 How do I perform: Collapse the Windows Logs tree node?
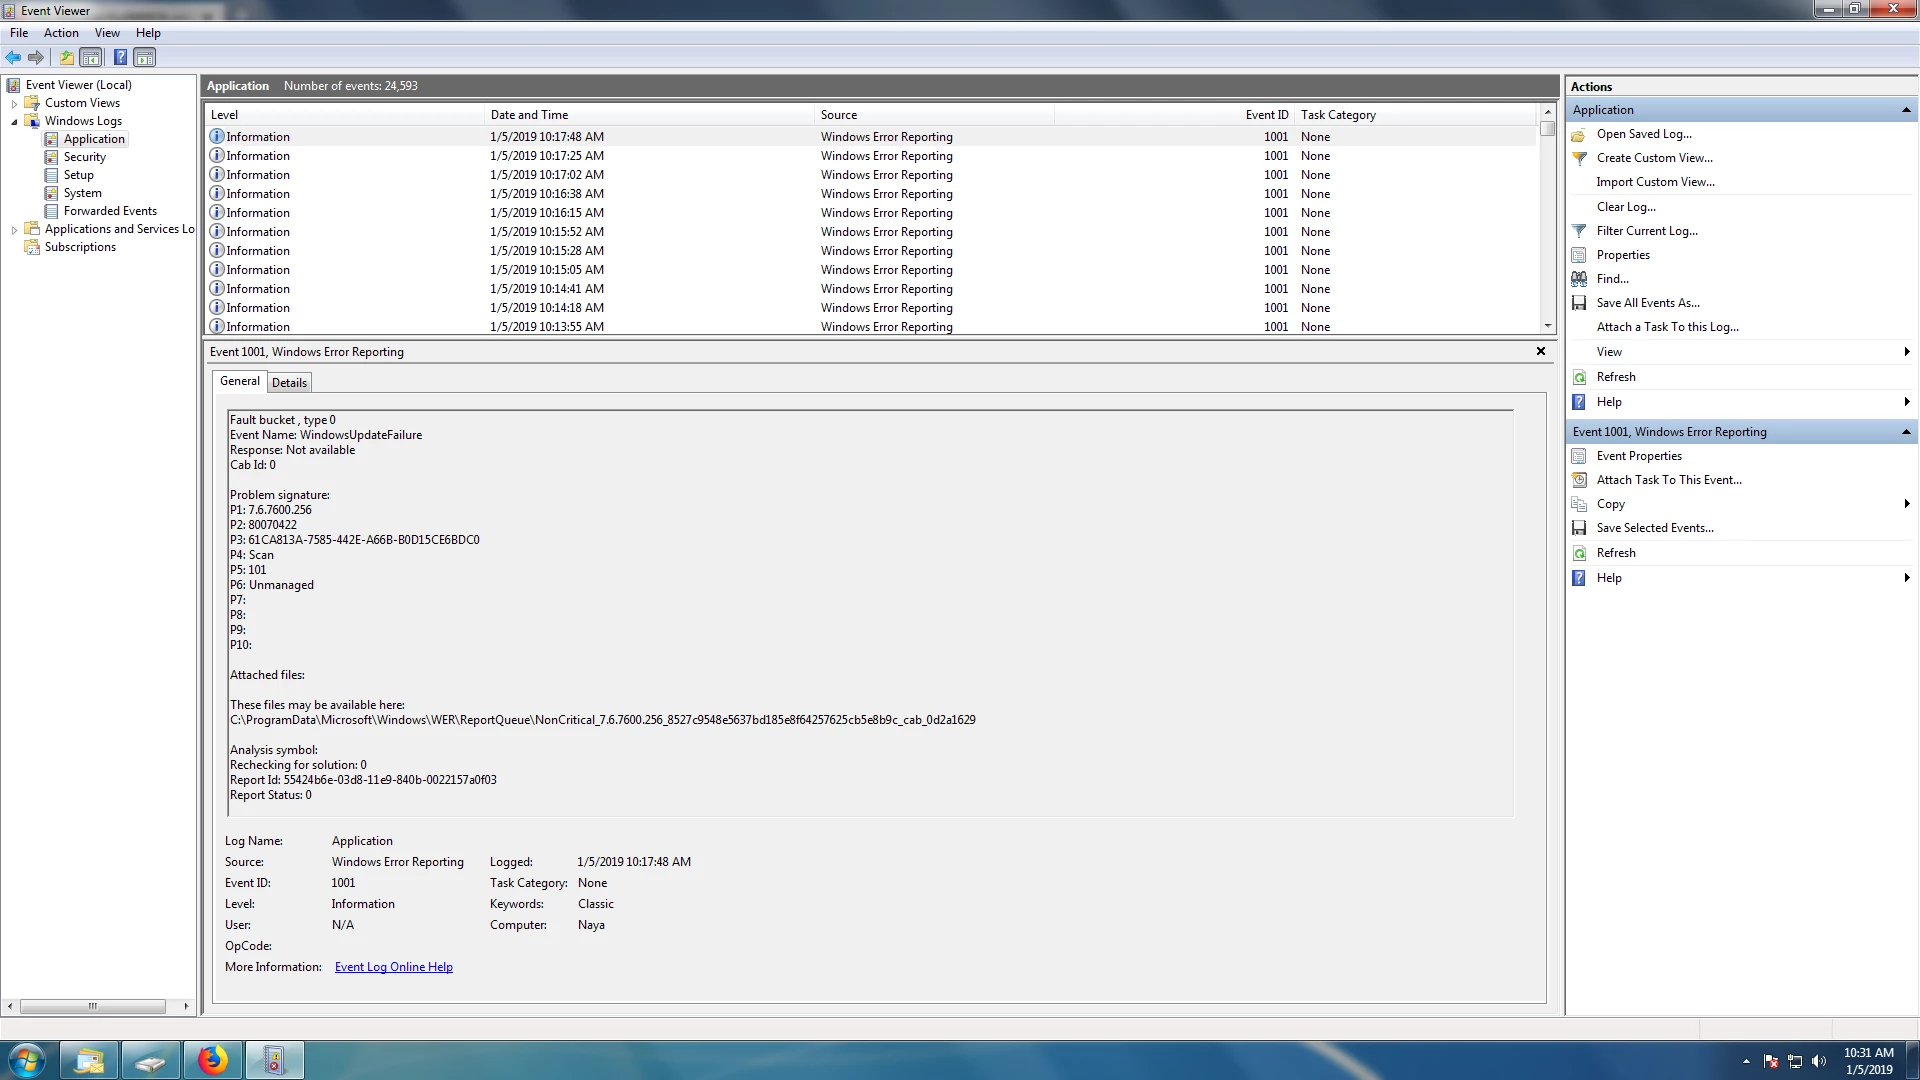14,122
